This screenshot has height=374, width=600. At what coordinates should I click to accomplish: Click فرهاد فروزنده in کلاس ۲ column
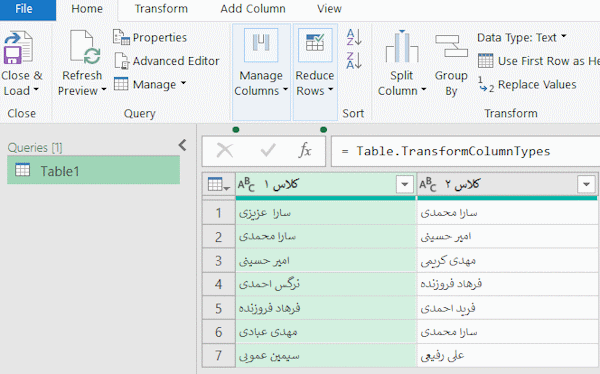click(507, 284)
